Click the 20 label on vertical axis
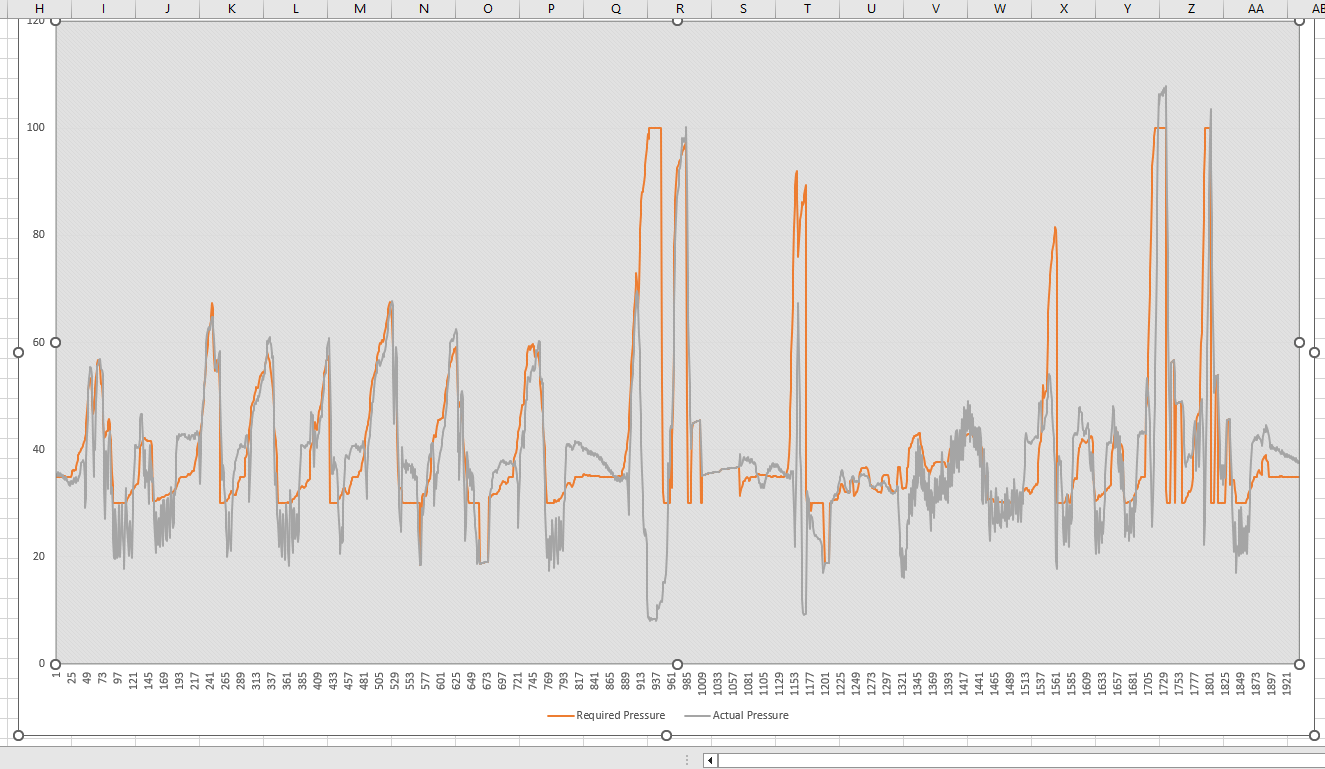Screen dimensions: 1325x769 pos(38,556)
